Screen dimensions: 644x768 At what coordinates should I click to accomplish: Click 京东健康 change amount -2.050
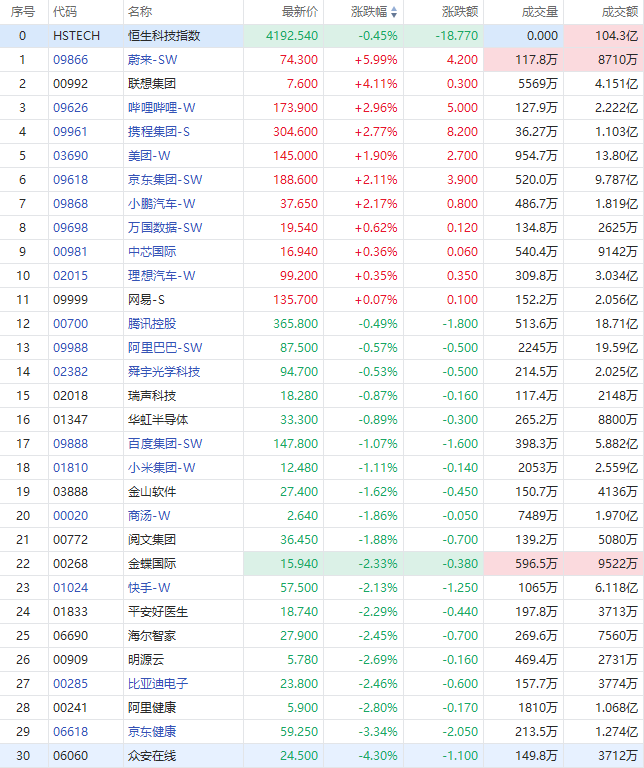click(459, 732)
